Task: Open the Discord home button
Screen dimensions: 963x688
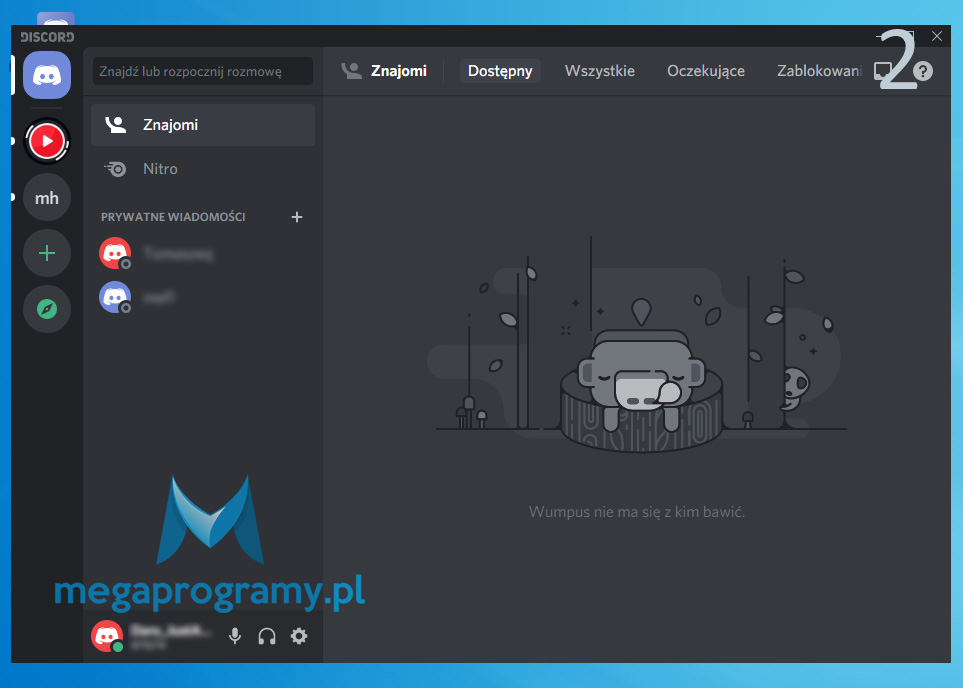Action: point(47,75)
